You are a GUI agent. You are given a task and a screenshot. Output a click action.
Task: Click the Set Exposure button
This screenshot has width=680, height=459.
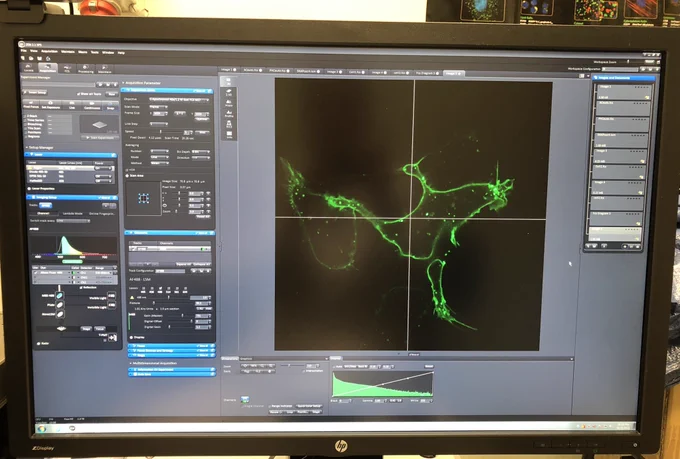point(51,105)
